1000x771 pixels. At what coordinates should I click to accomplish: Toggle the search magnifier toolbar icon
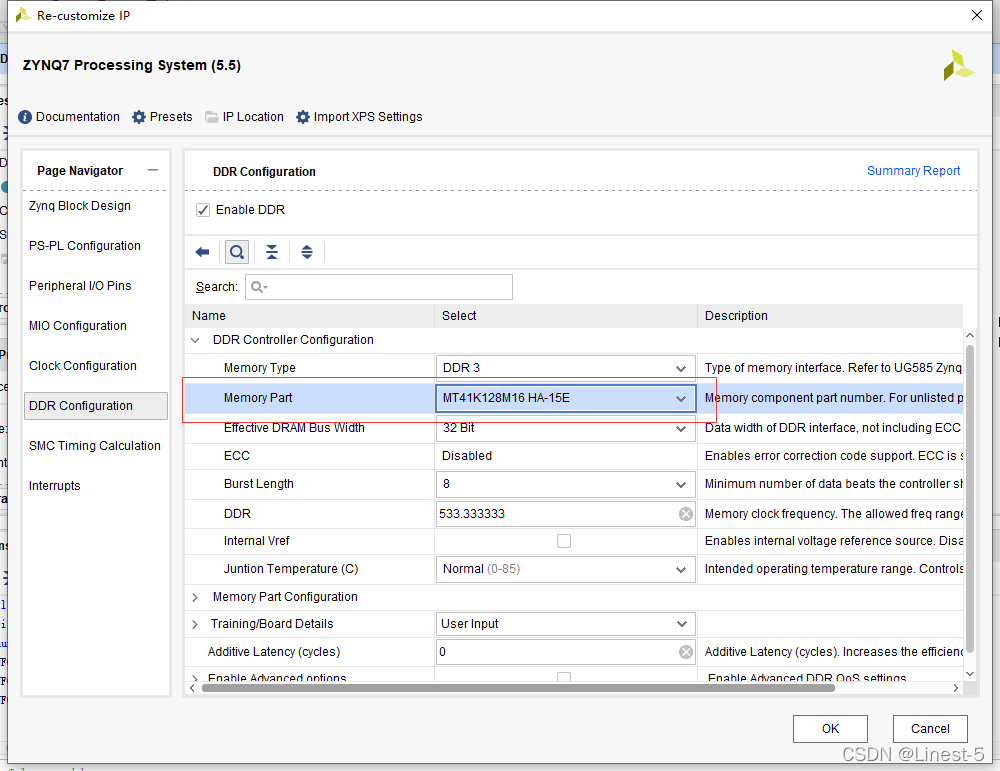237,252
